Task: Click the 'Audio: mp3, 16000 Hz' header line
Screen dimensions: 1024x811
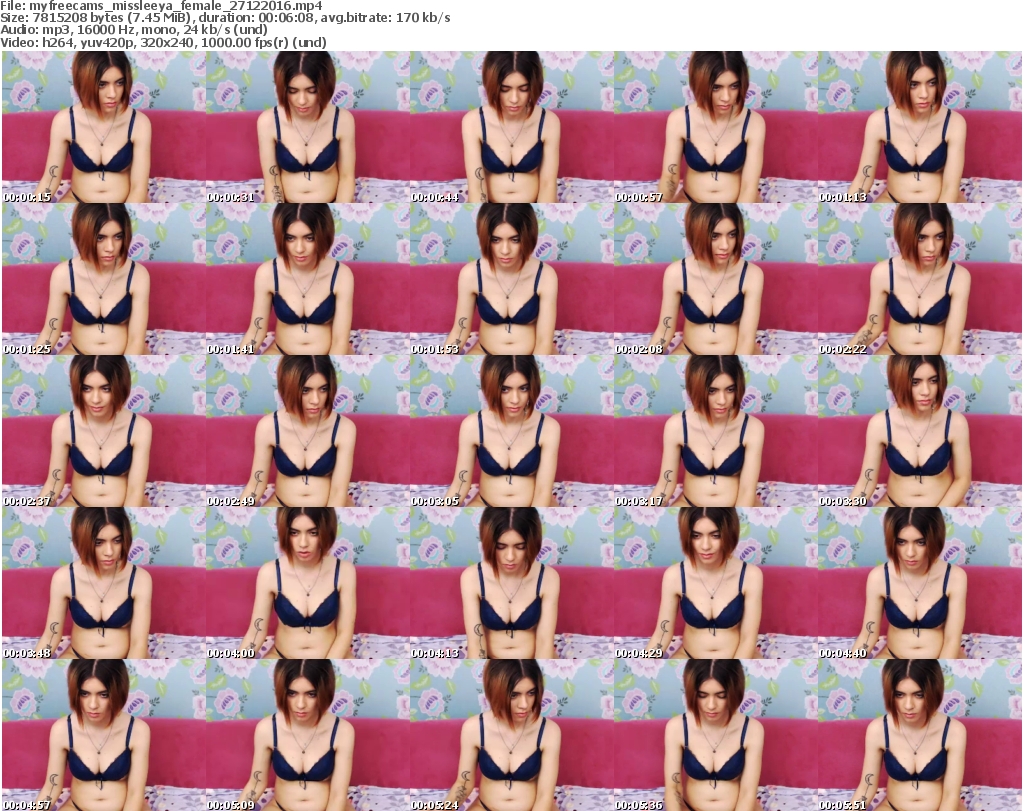Action: click(134, 30)
